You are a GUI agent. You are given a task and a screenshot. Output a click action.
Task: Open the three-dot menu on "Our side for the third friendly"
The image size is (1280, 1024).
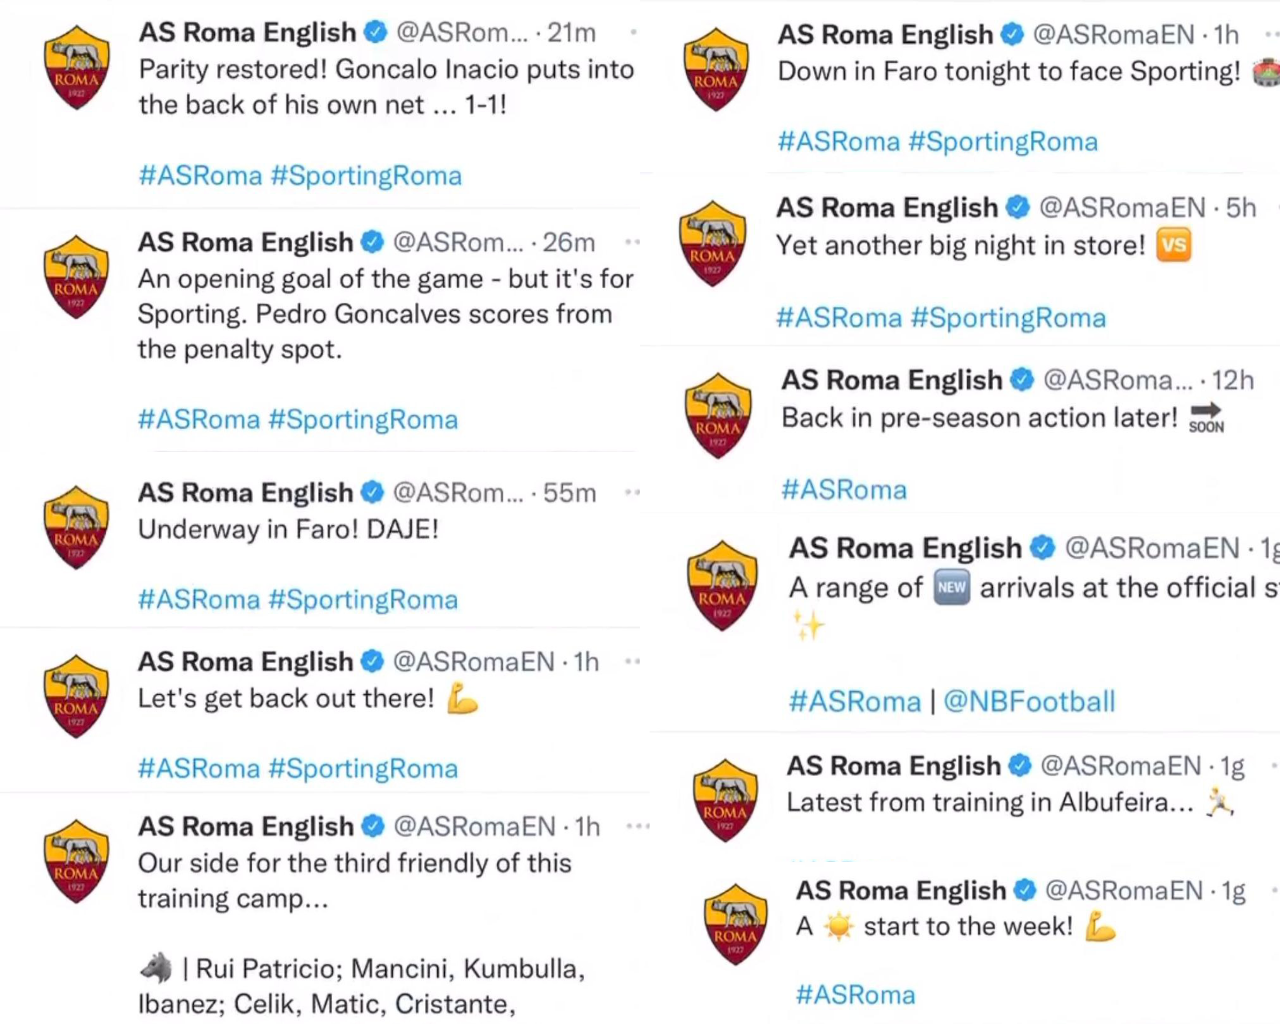tap(638, 826)
